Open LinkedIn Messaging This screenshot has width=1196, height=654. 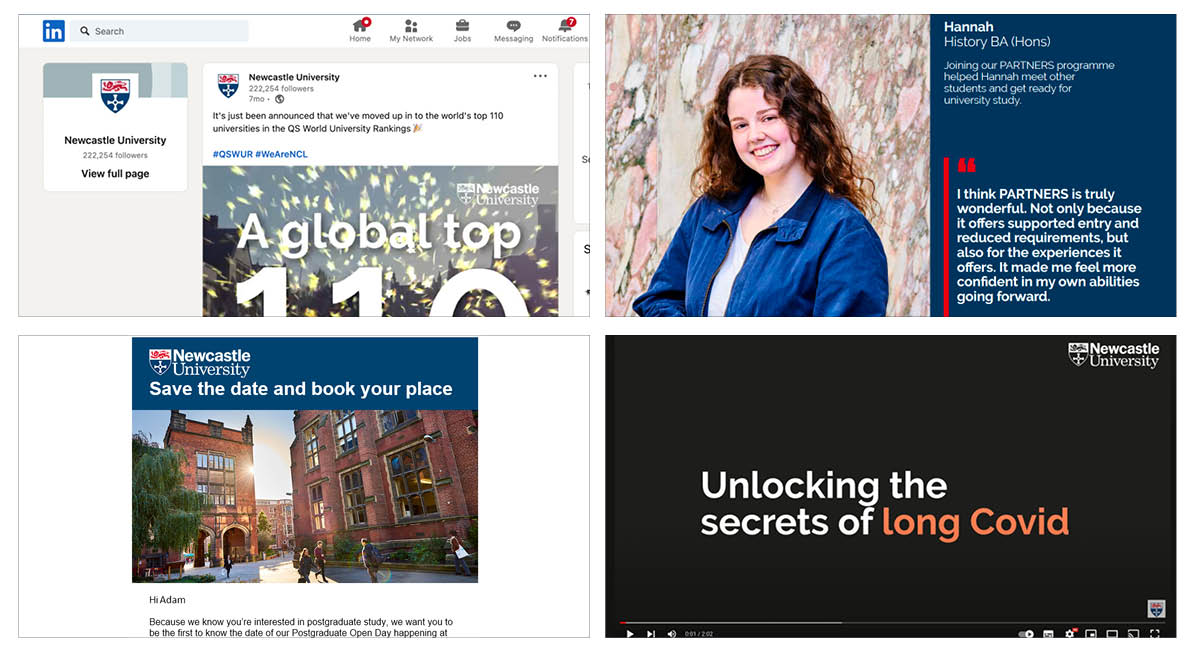coord(513,31)
